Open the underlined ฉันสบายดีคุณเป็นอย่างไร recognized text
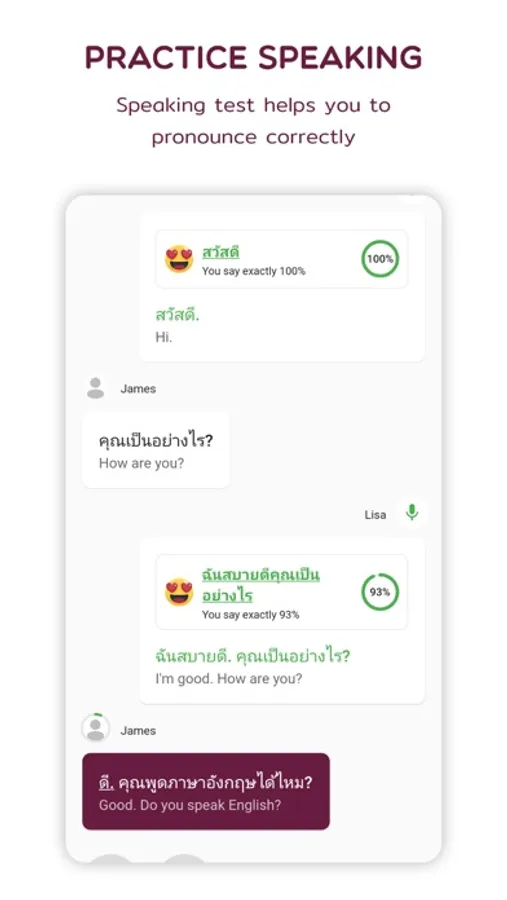Image resolution: width=507 pixels, height=900 pixels. click(x=261, y=585)
